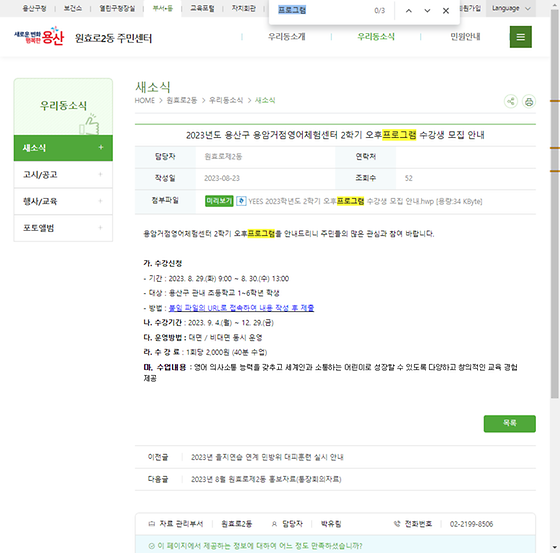Click 원효로2동 in the breadcrumb

coord(182,100)
